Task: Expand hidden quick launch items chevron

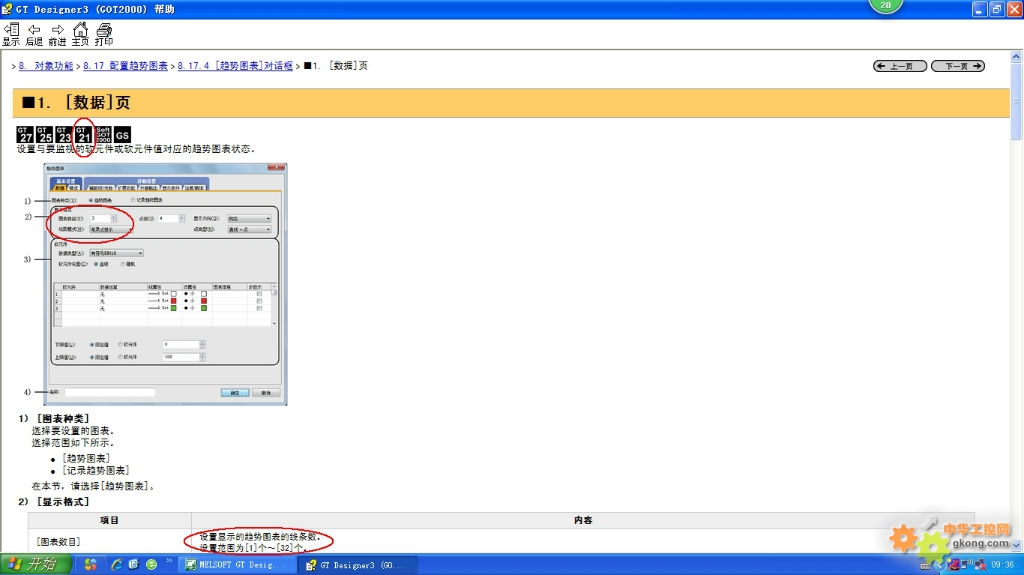Action: click(x=169, y=561)
